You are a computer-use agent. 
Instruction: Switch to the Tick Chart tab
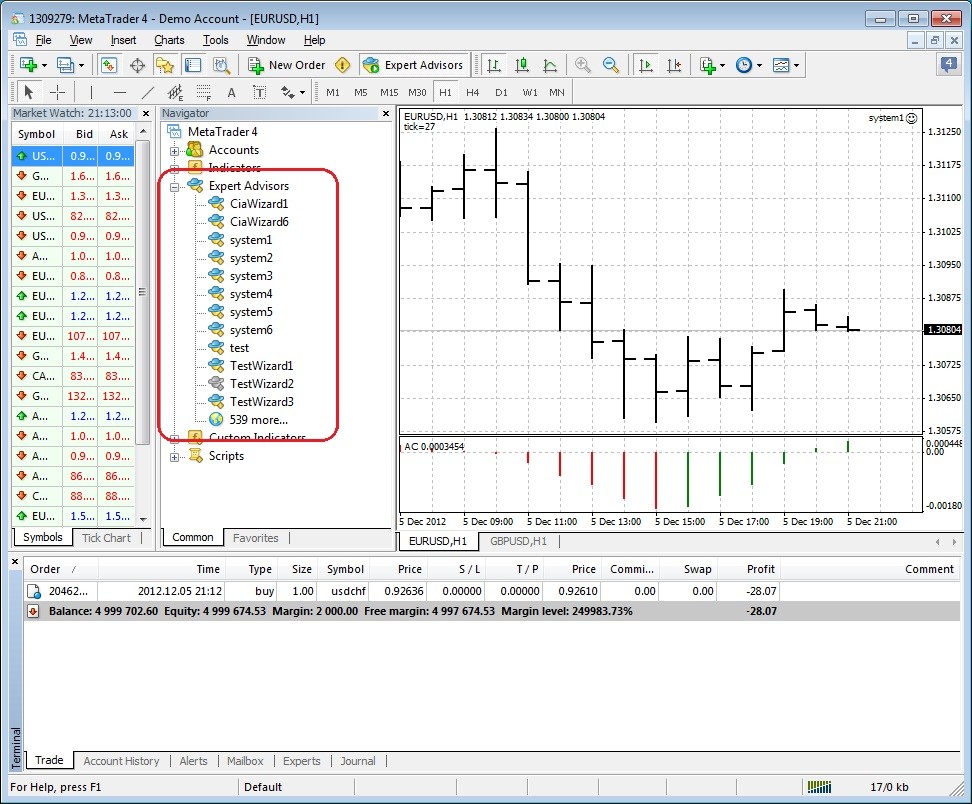(x=107, y=538)
